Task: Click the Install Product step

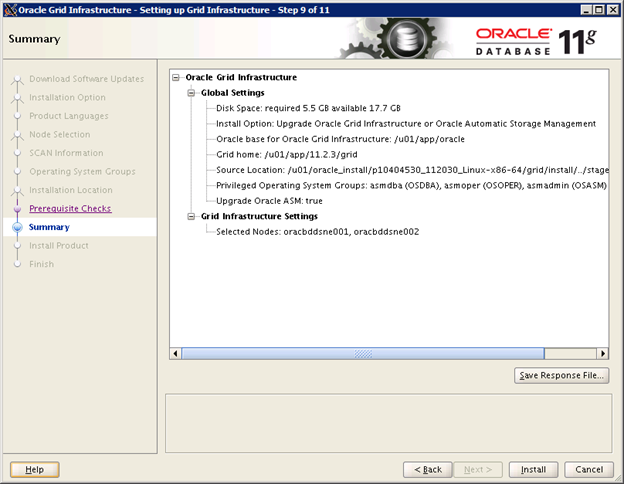Action: pos(59,246)
